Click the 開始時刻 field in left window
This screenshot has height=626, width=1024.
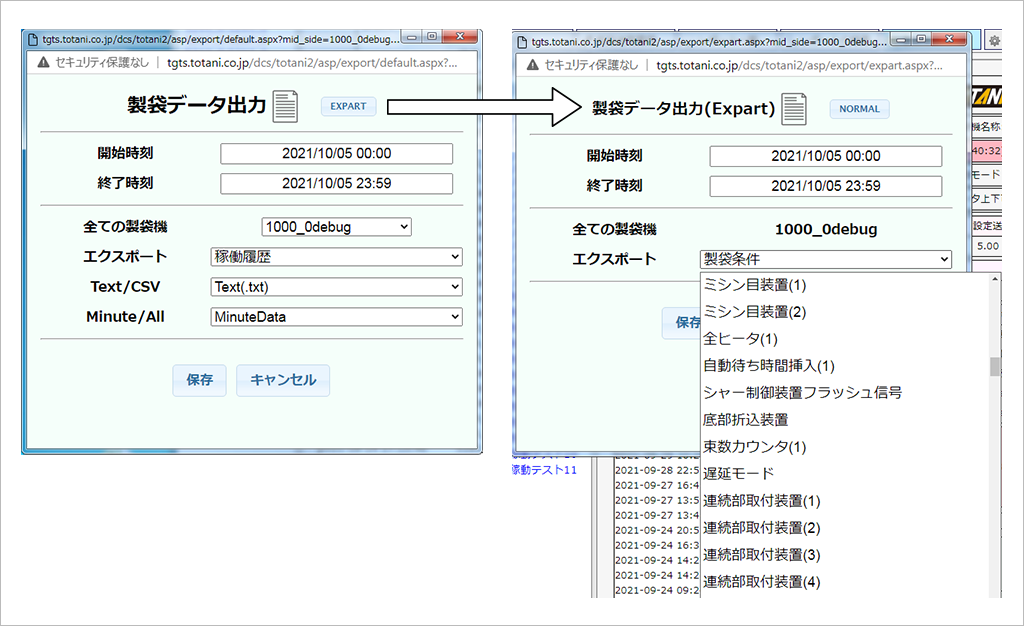pyautogui.click(x=336, y=154)
